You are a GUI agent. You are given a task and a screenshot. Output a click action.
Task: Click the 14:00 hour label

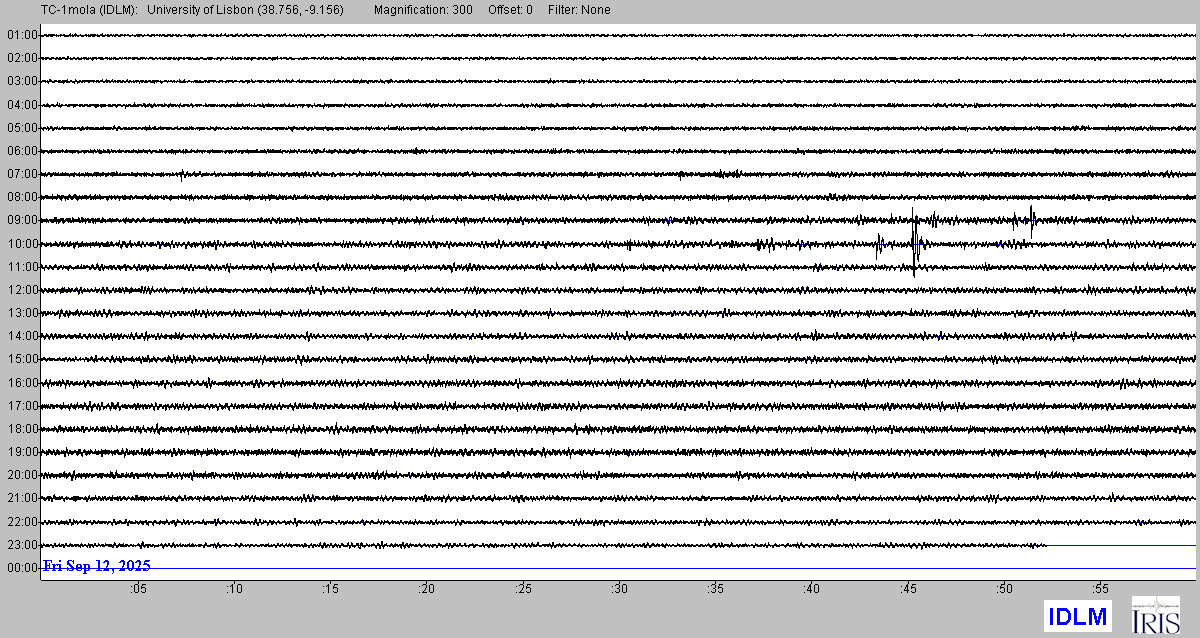point(21,336)
